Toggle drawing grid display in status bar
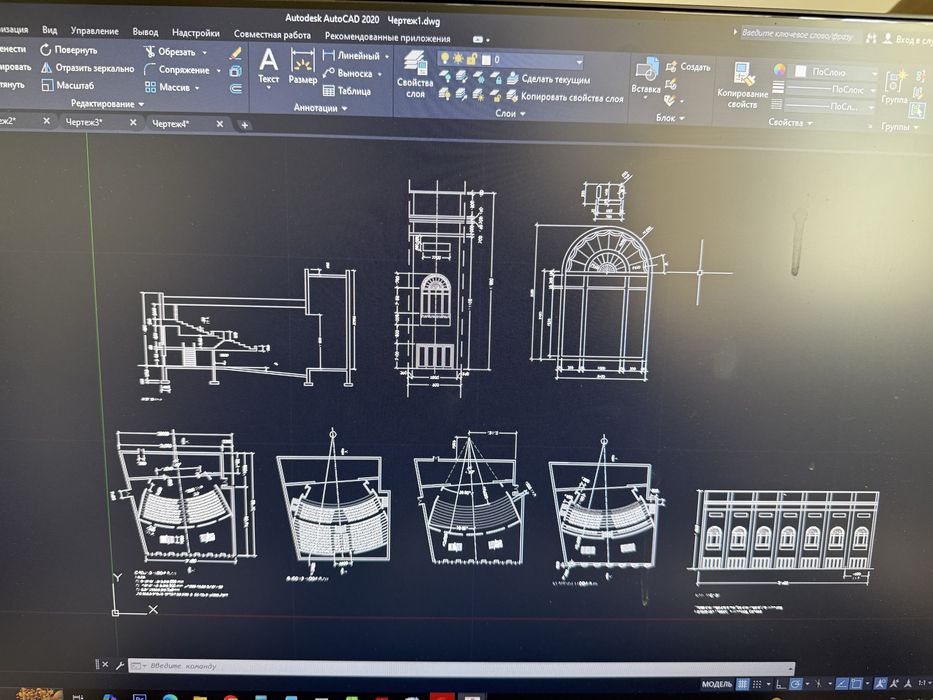Screen dimensions: 933x700 [x=742, y=684]
